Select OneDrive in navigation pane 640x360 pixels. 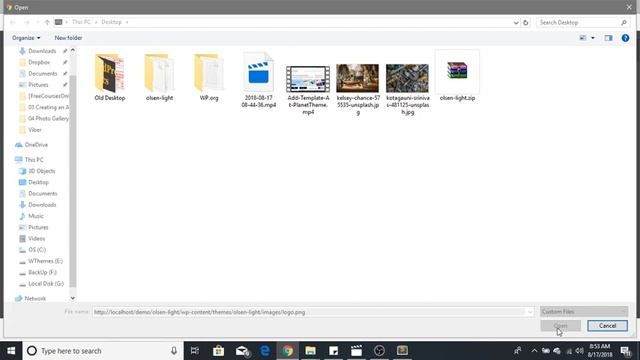(36, 145)
